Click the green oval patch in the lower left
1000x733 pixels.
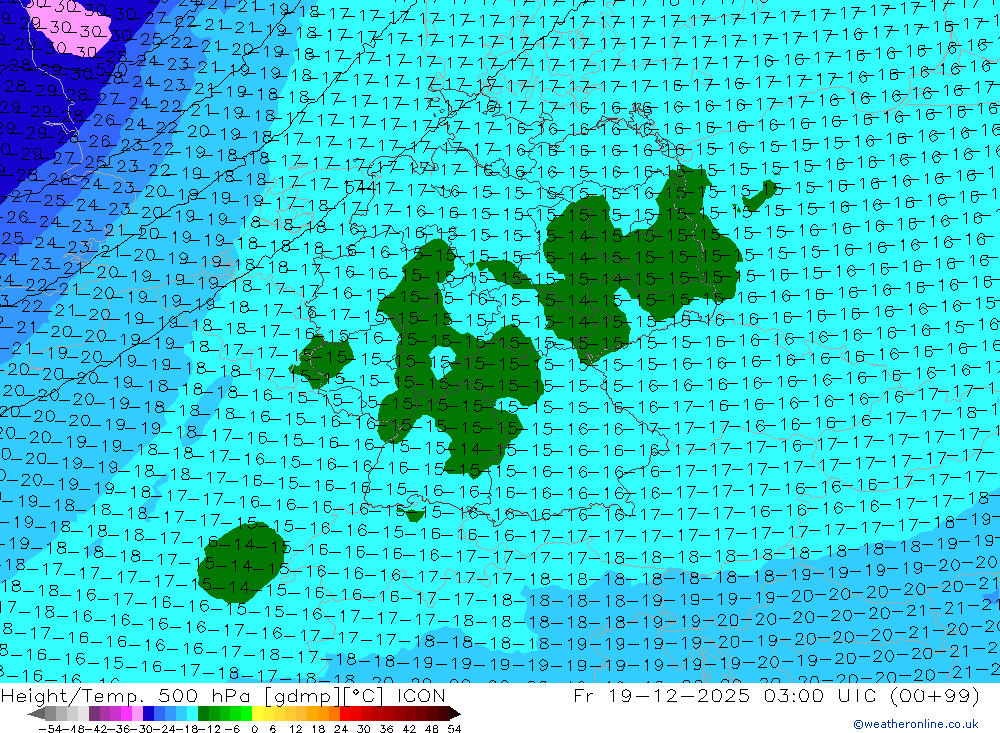coord(238,567)
